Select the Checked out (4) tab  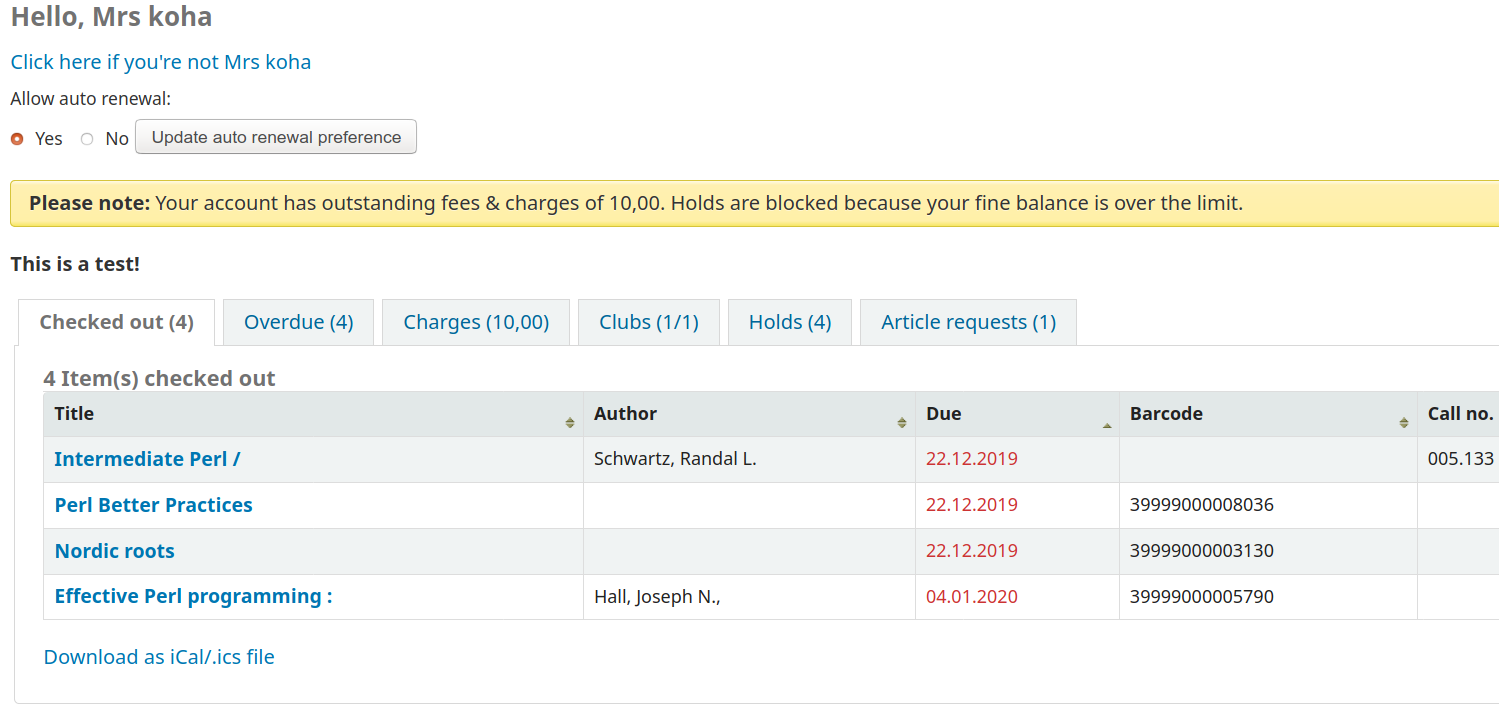116,322
